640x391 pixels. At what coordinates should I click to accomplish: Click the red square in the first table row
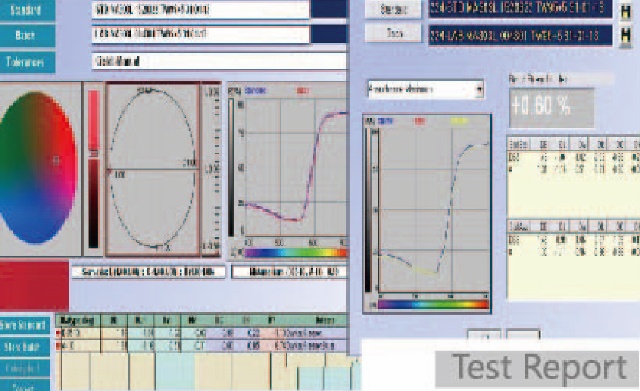click(58, 333)
